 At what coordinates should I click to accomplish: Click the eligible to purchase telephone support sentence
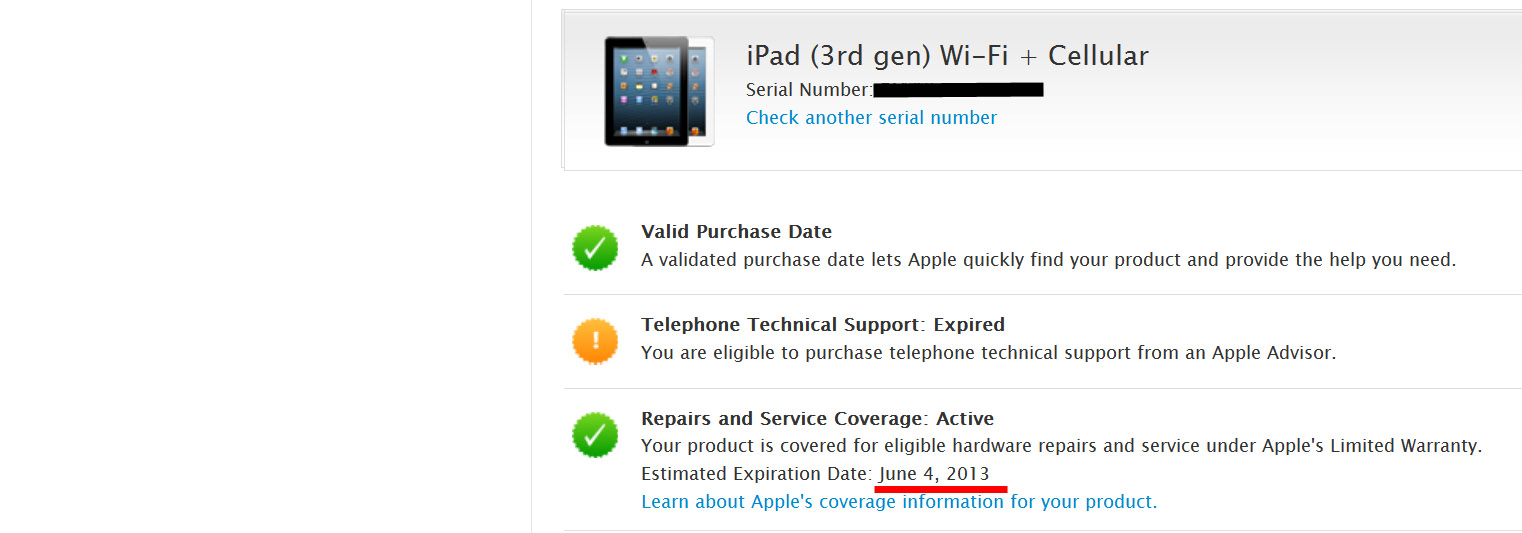click(x=988, y=353)
